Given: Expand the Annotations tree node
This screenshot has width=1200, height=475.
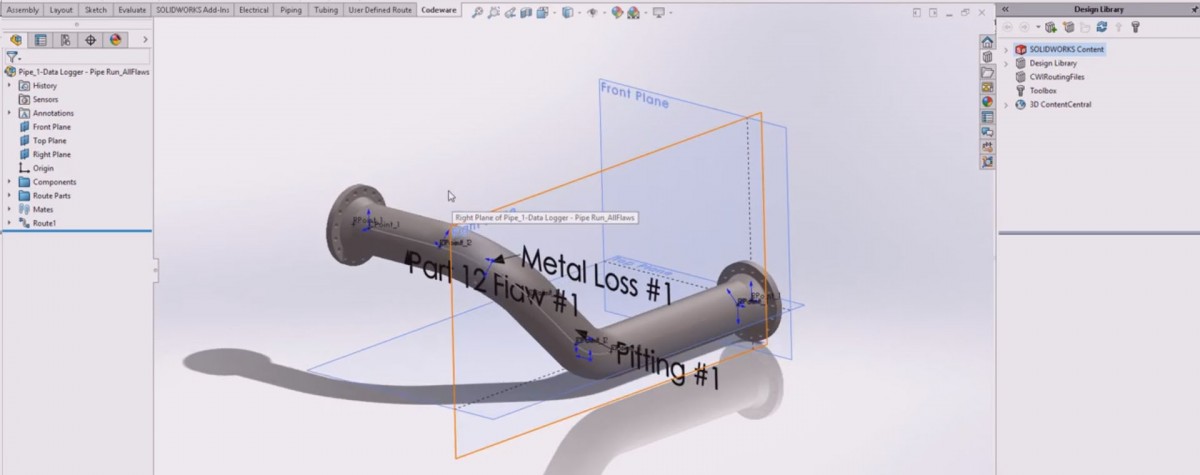Looking at the screenshot, I should 9,113.
